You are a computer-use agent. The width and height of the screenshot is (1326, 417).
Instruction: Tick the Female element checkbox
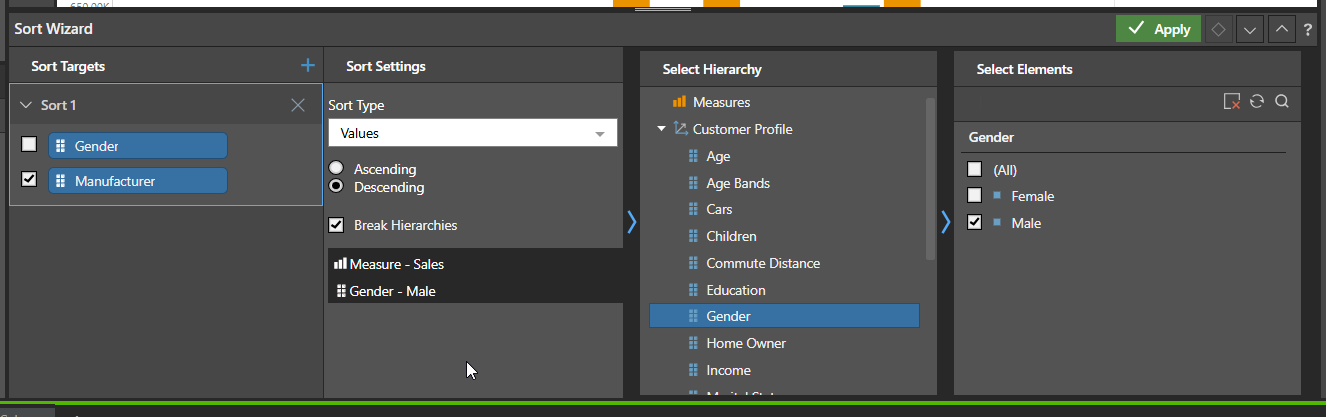[975, 196]
